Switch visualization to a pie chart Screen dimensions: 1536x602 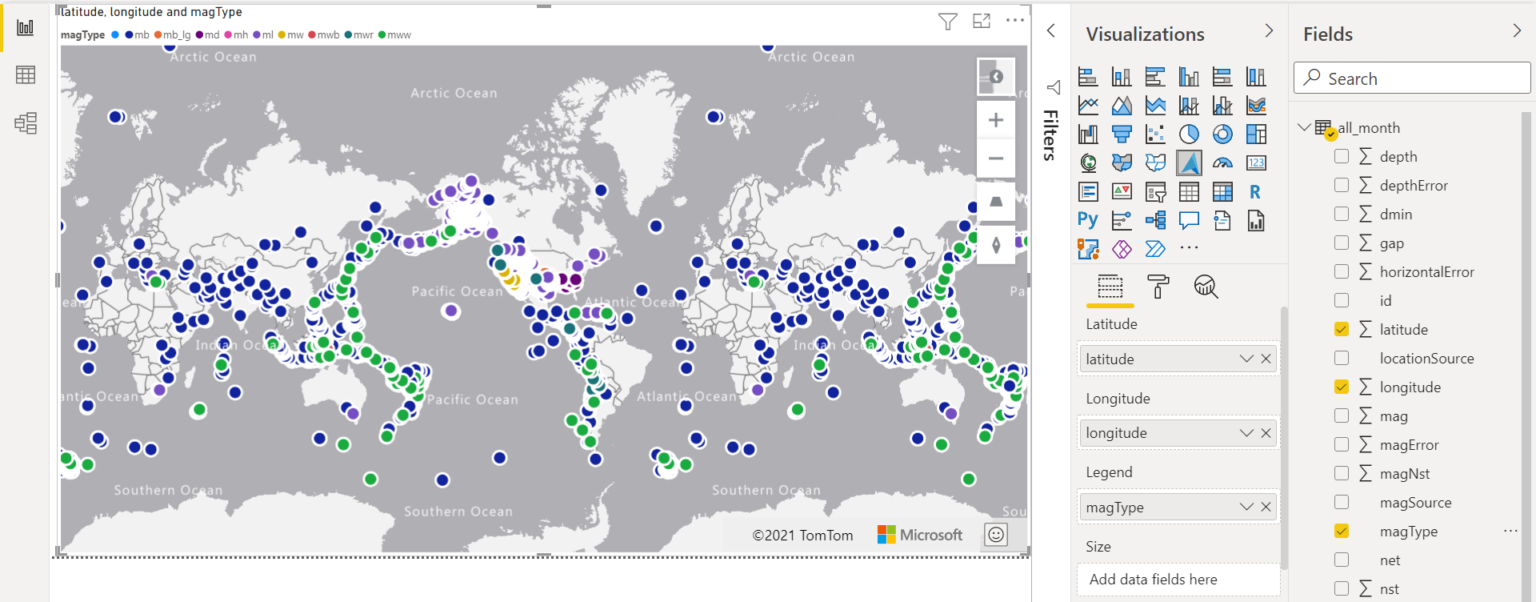[x=1188, y=133]
